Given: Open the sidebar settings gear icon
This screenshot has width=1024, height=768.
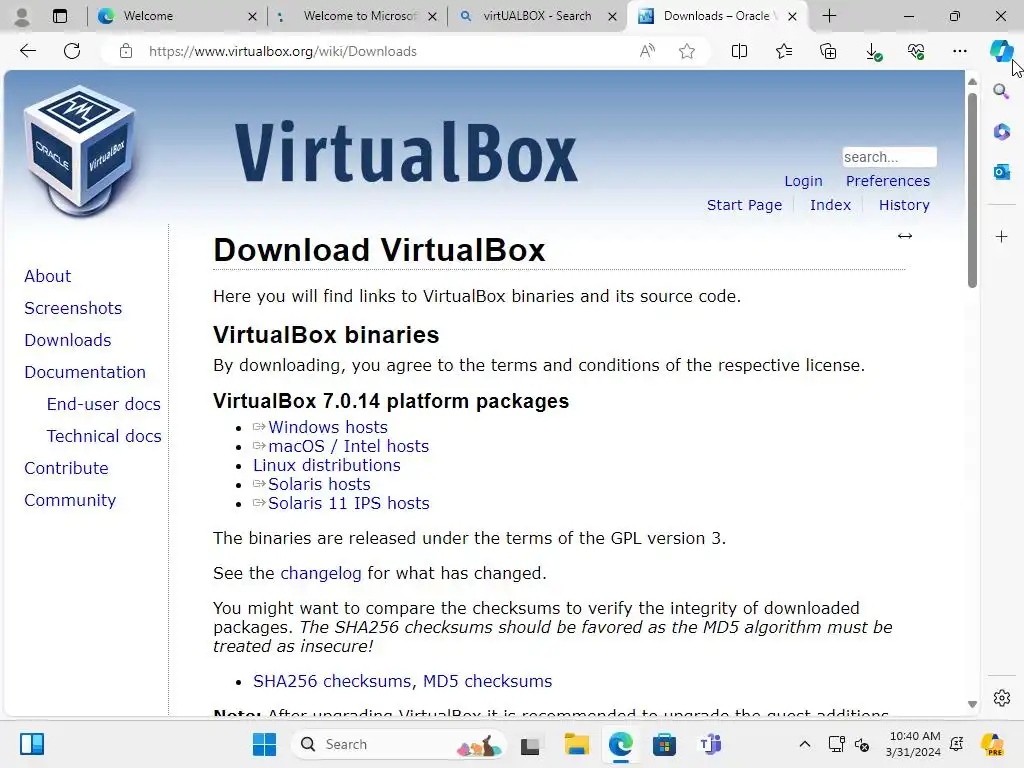Looking at the screenshot, I should point(1002,698).
